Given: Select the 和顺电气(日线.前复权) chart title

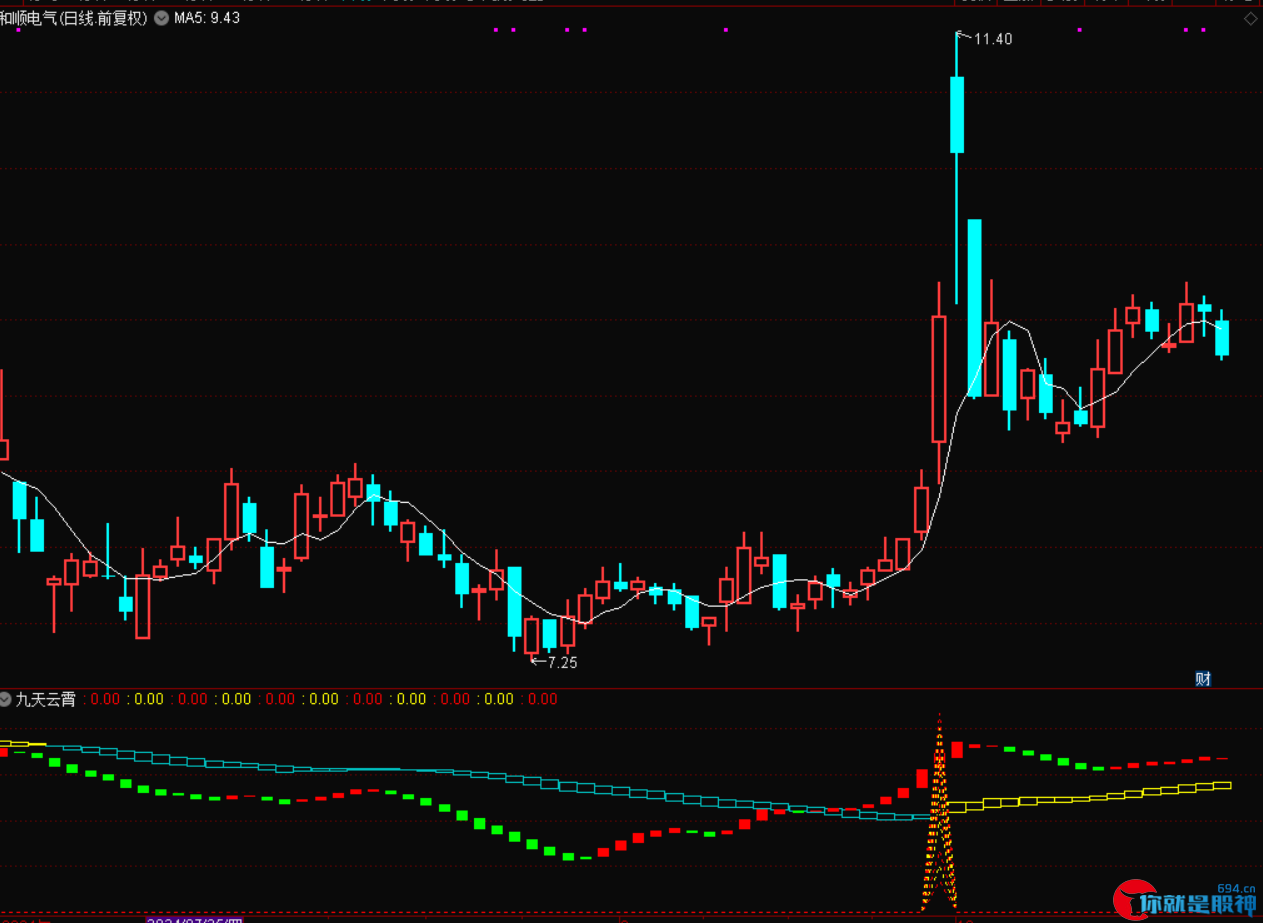Looking at the screenshot, I should click(x=74, y=18).
